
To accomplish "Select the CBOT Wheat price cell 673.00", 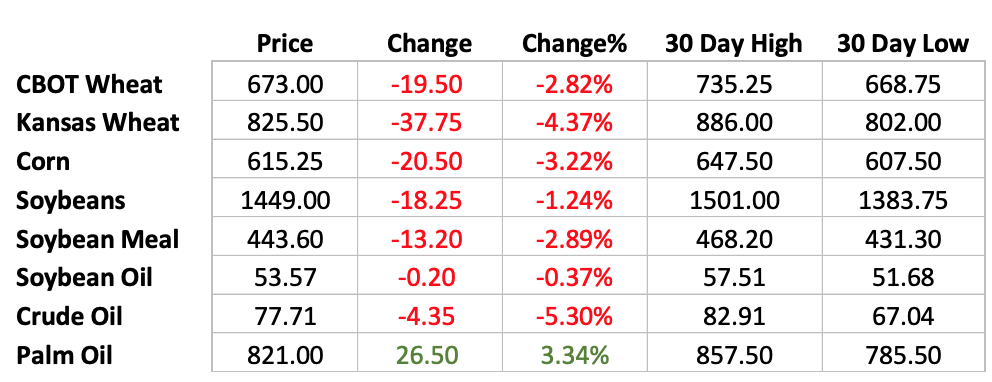I will pyautogui.click(x=285, y=84).
